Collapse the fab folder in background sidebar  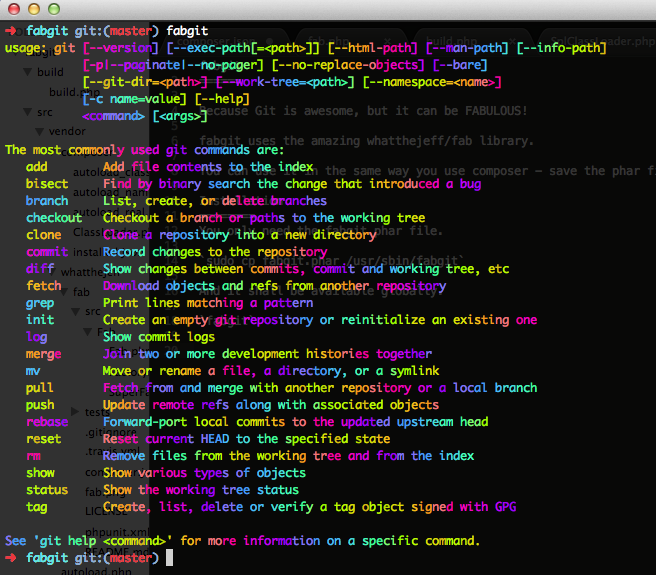click(64, 292)
